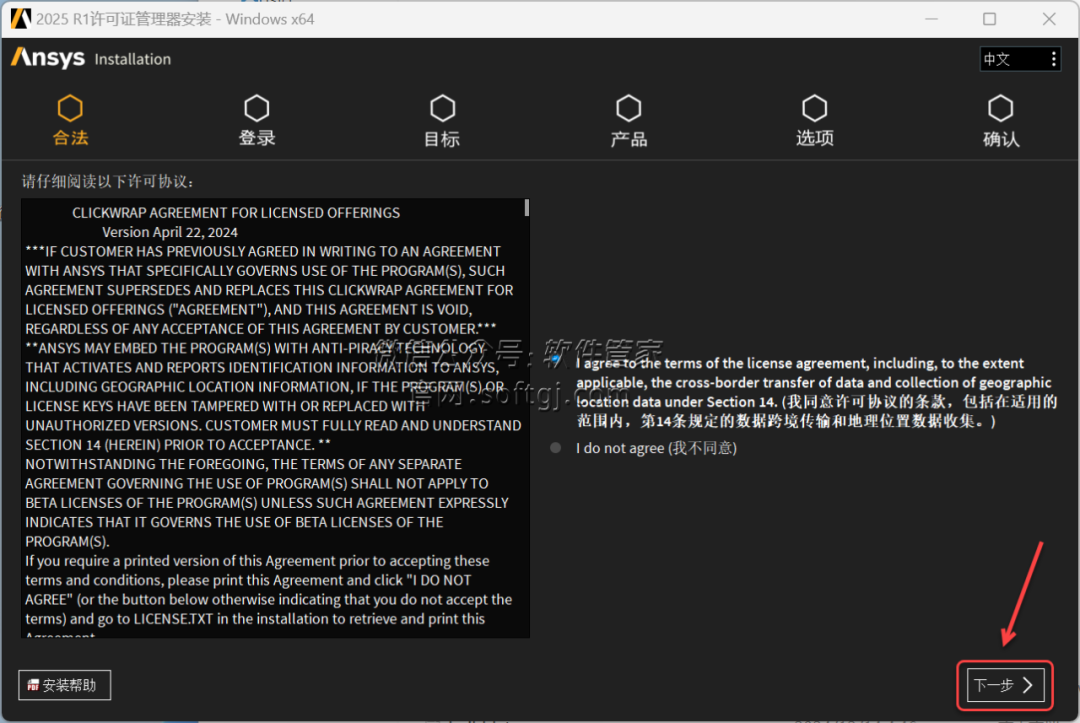Image resolution: width=1080 pixels, height=723 pixels.
Task: Click the 选项 step hexagon icon
Action: [x=814, y=108]
